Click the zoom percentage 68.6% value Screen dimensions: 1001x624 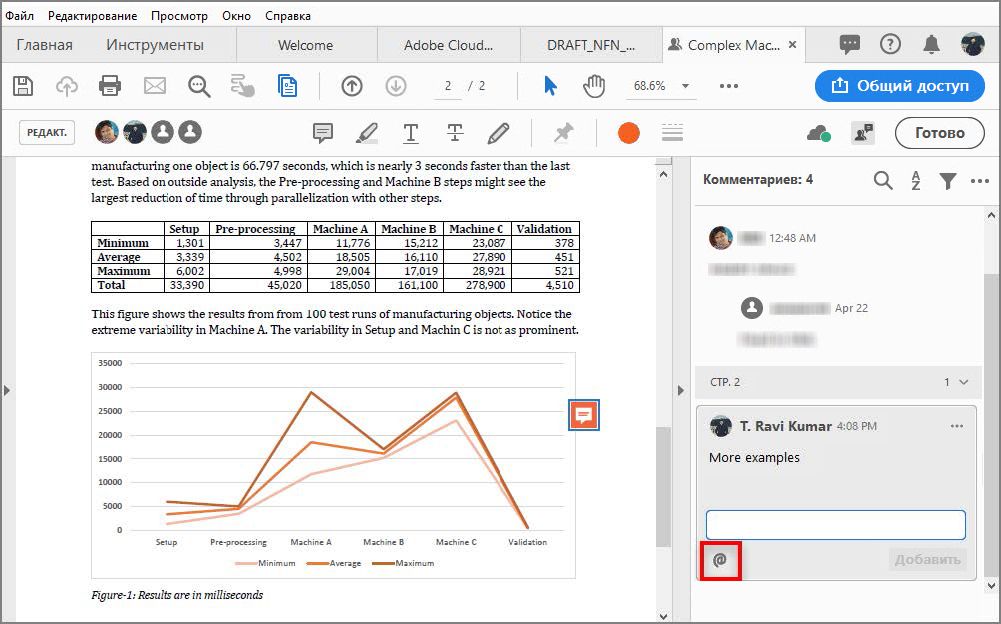click(x=649, y=86)
